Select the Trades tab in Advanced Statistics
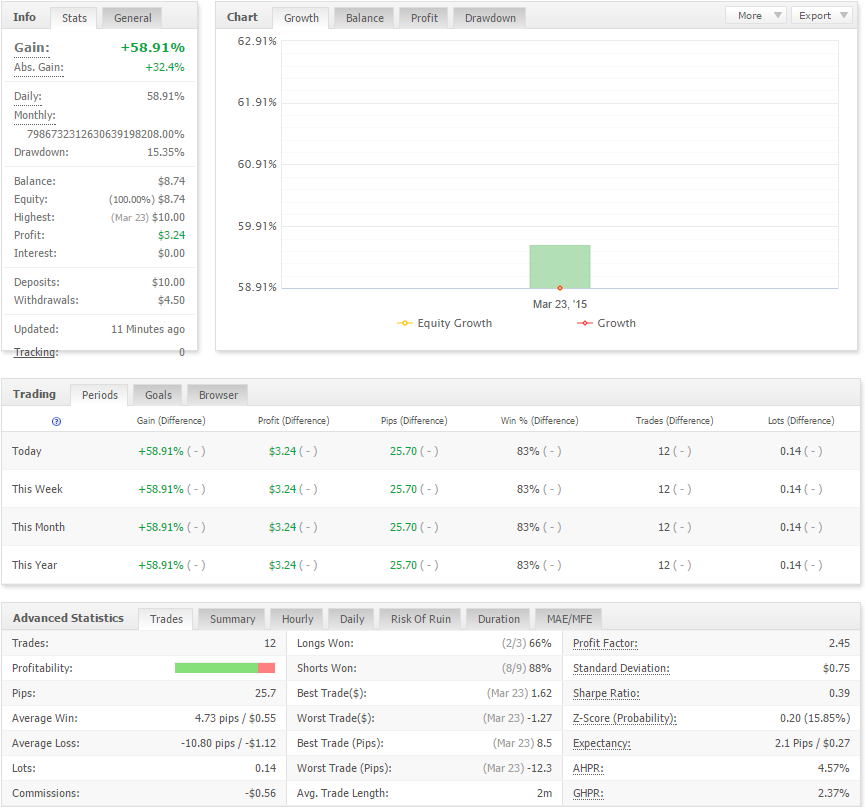 [x=166, y=619]
